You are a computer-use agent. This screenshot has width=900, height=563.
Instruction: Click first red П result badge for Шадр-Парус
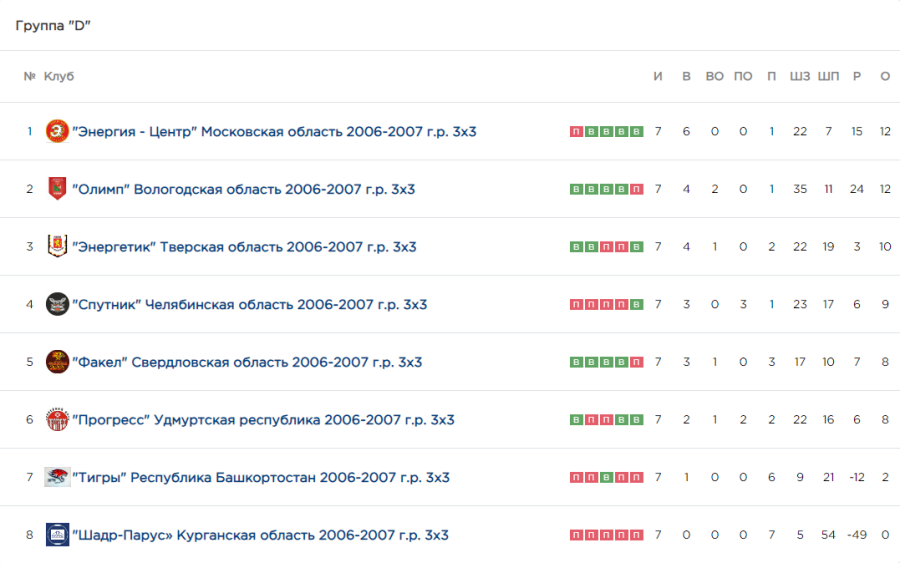point(576,535)
